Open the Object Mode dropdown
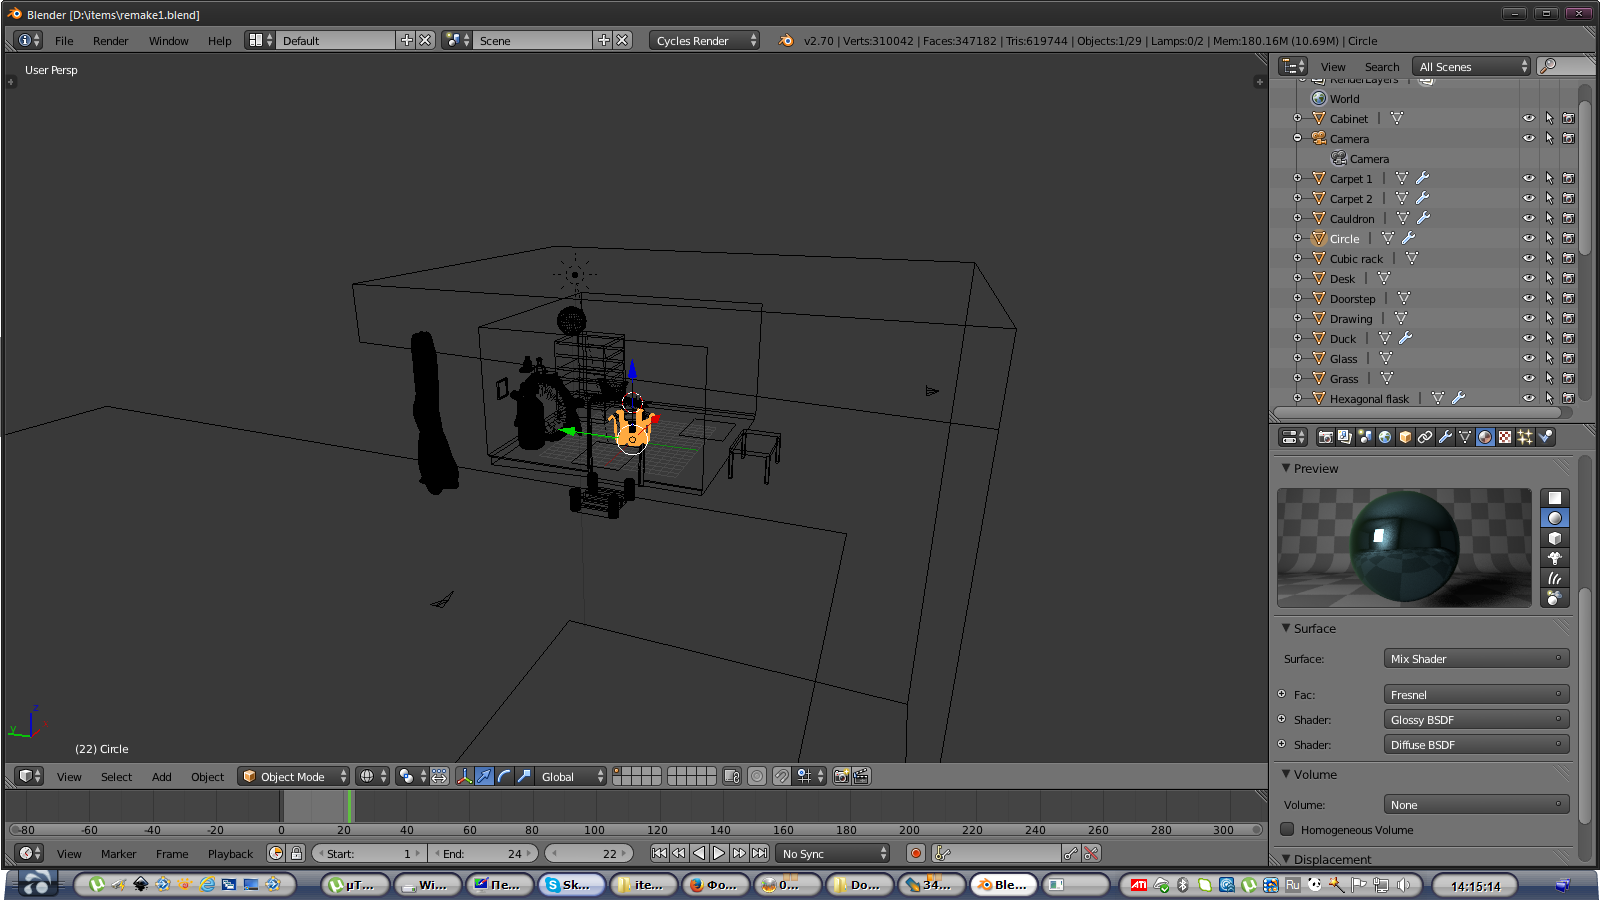 pyautogui.click(x=294, y=777)
